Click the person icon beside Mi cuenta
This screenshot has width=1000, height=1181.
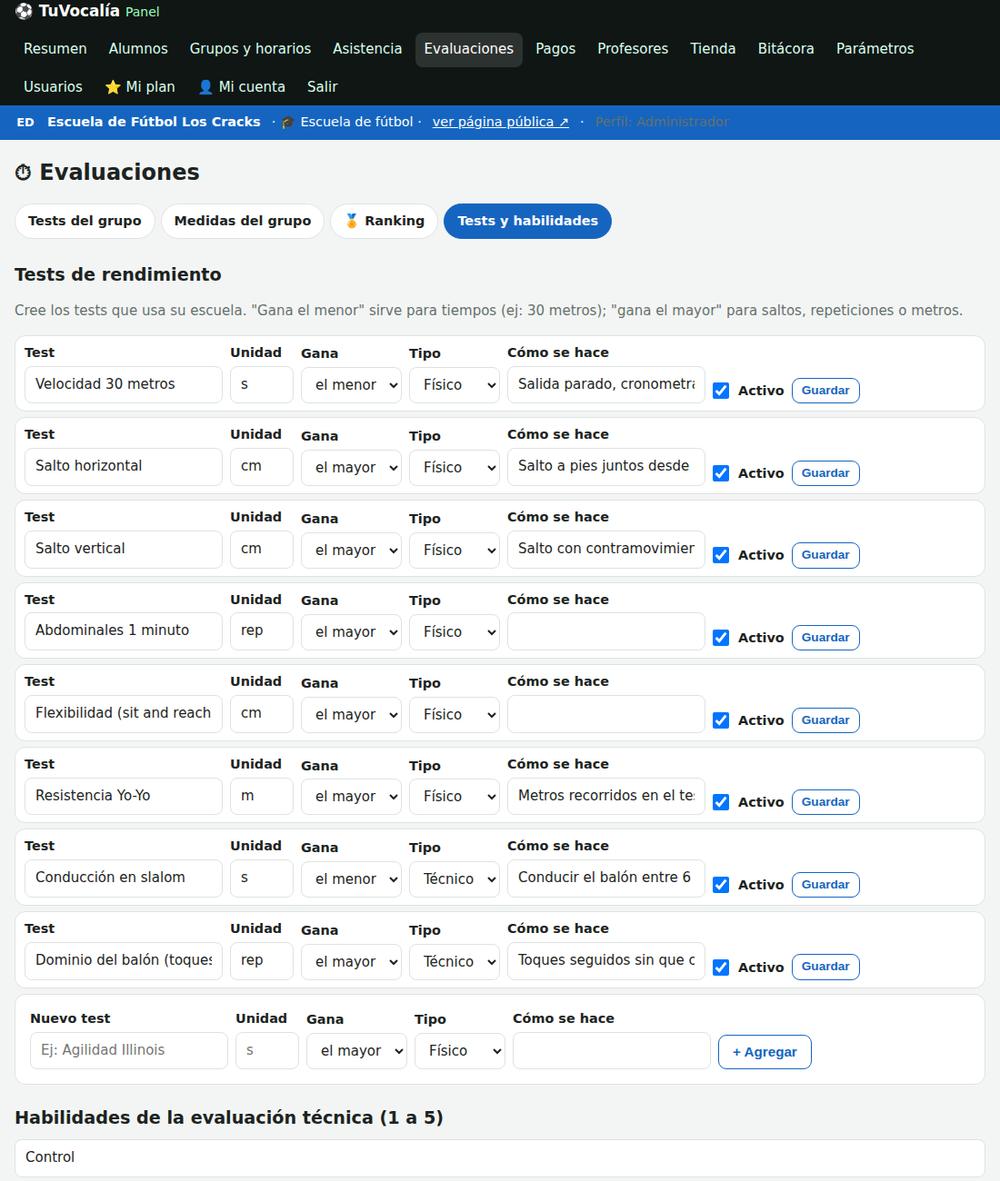(205, 87)
